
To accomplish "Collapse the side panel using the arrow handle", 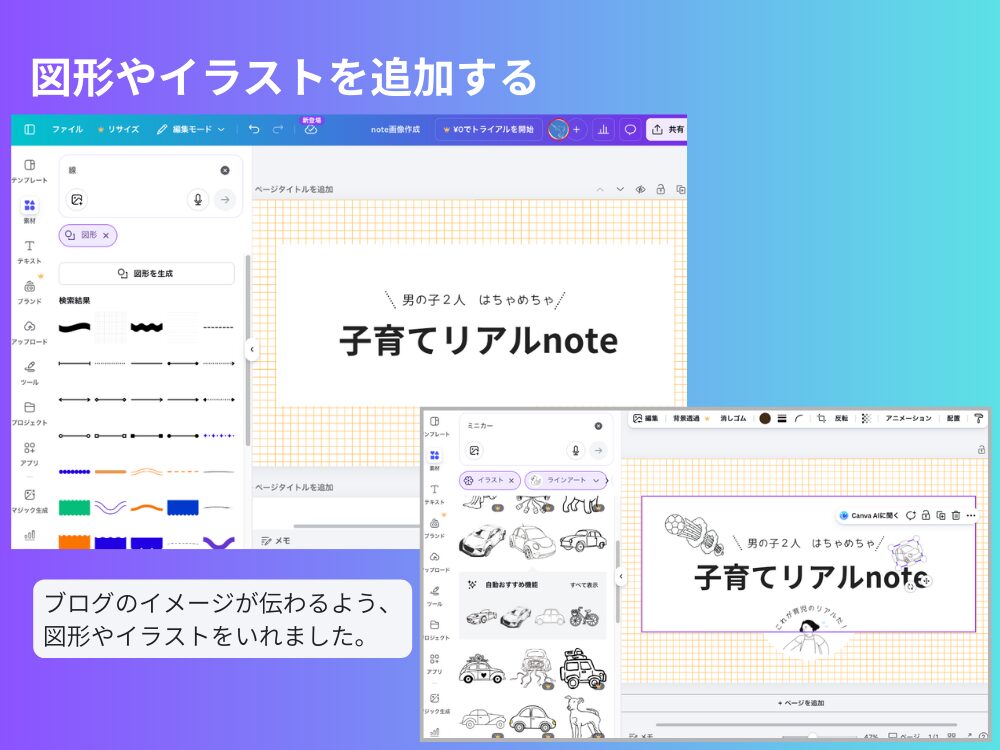I will coord(251,349).
